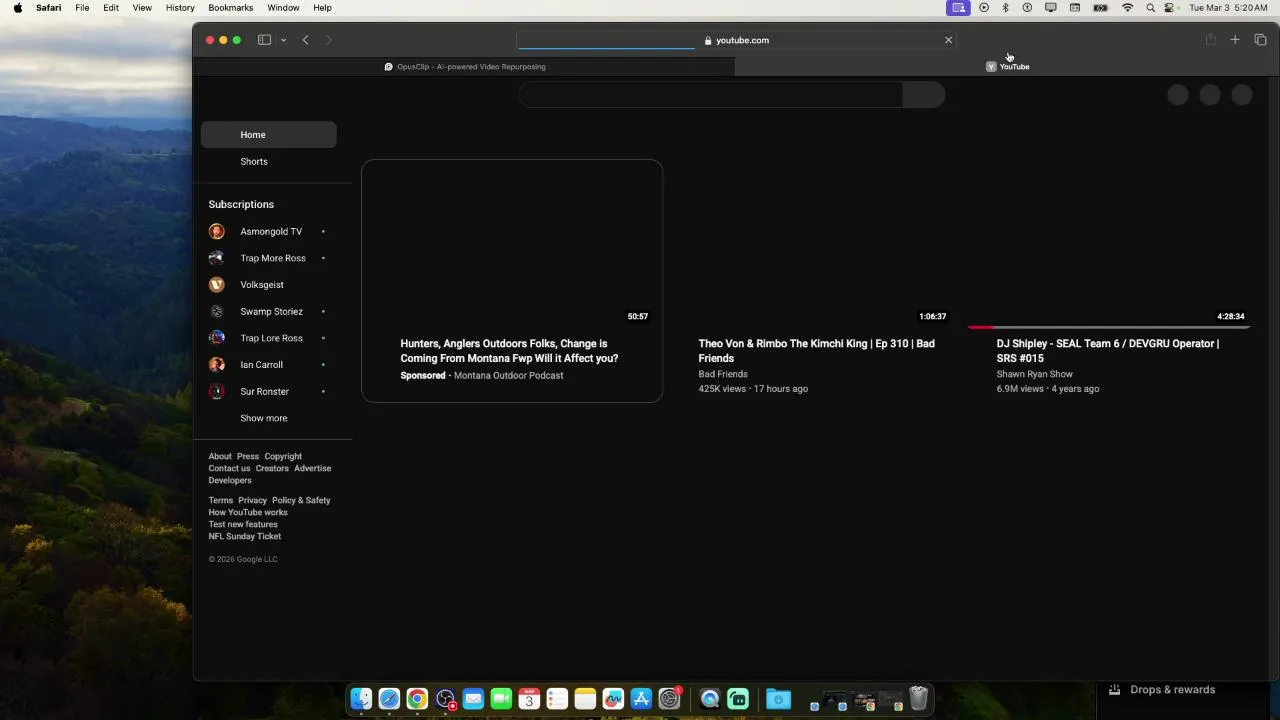
Task: Open Spotlight search in menu bar
Action: 1150,7
